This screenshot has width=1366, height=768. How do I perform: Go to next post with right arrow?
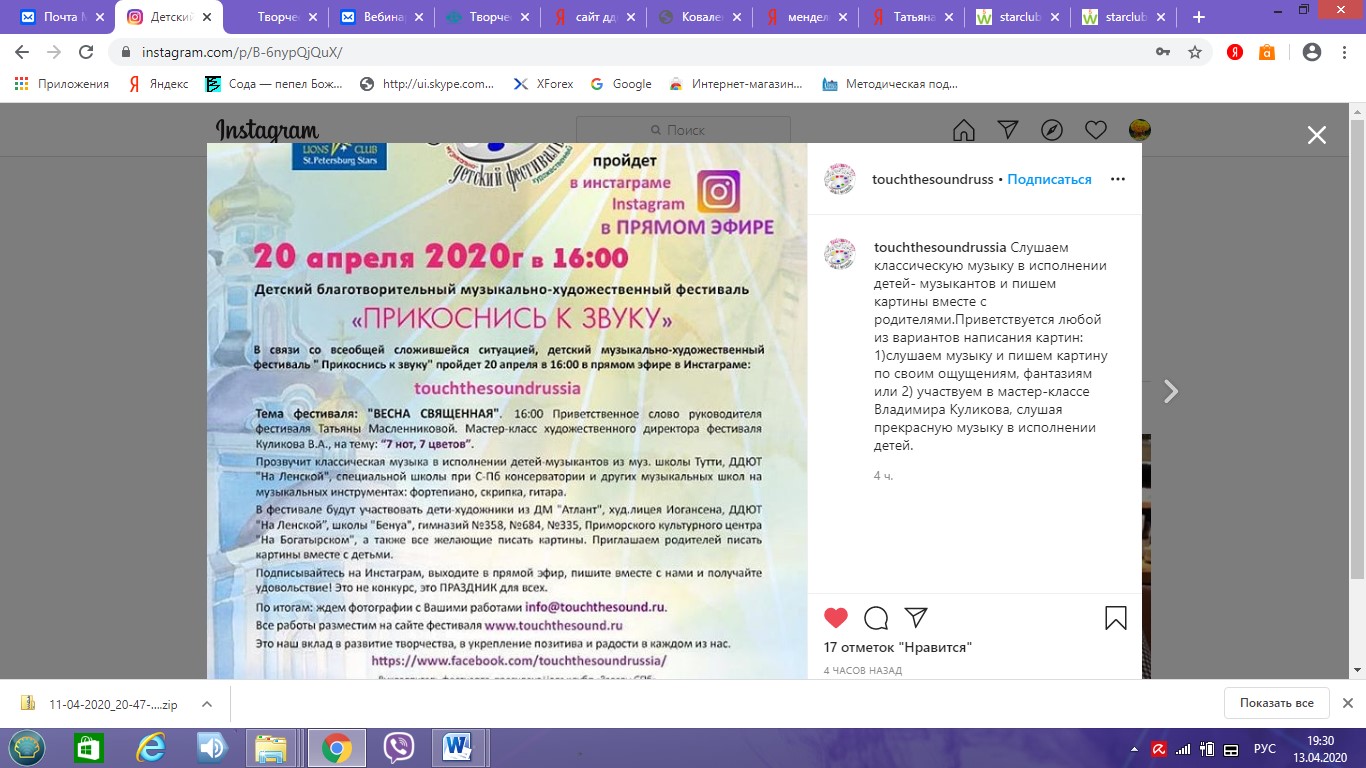pyautogui.click(x=1171, y=391)
